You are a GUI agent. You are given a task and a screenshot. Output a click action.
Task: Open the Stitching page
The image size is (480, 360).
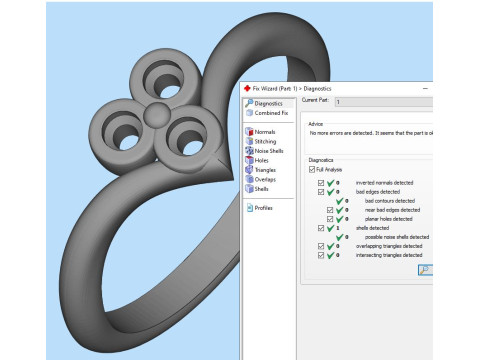pos(265,141)
